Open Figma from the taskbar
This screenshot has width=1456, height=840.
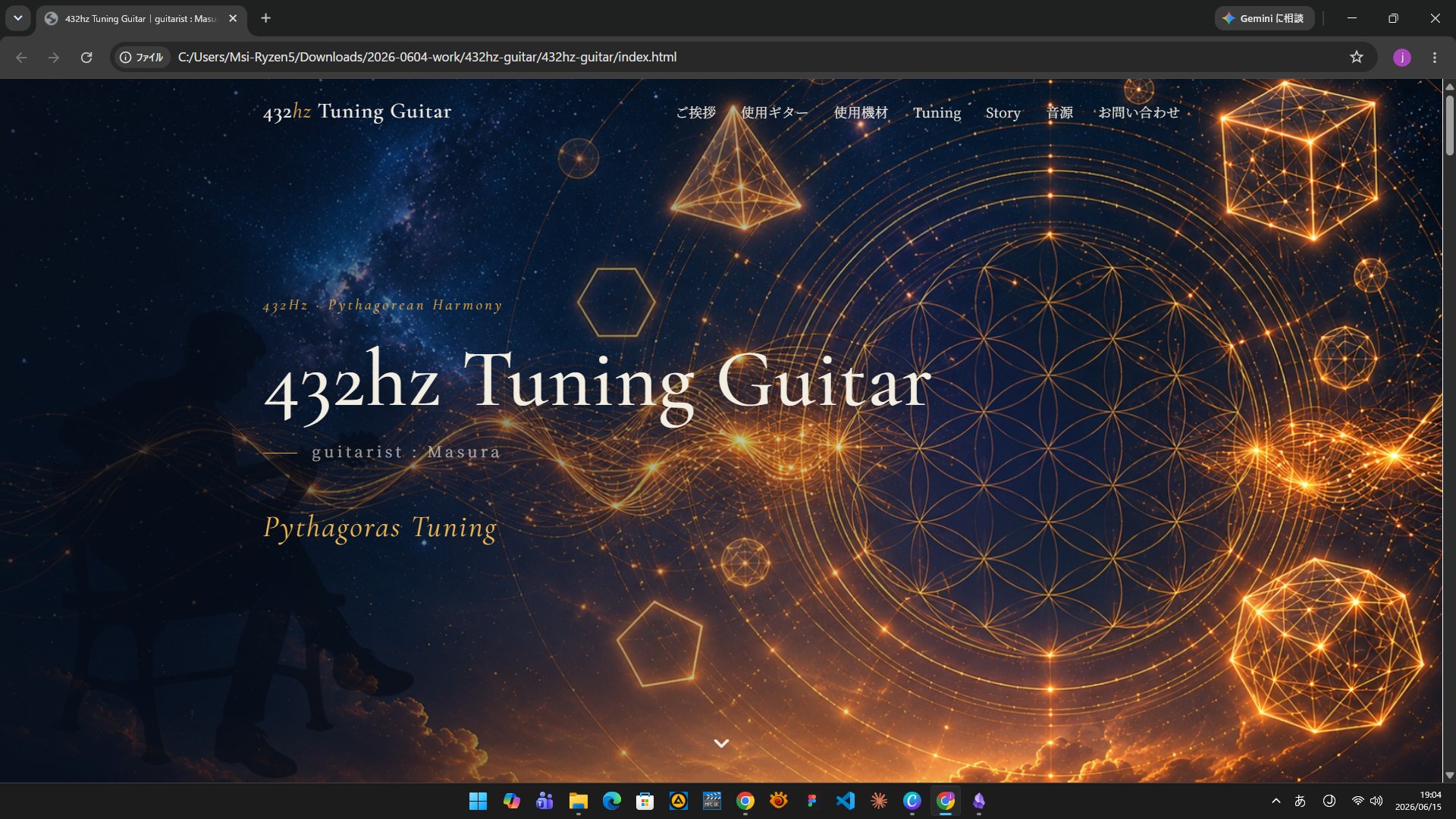812,801
